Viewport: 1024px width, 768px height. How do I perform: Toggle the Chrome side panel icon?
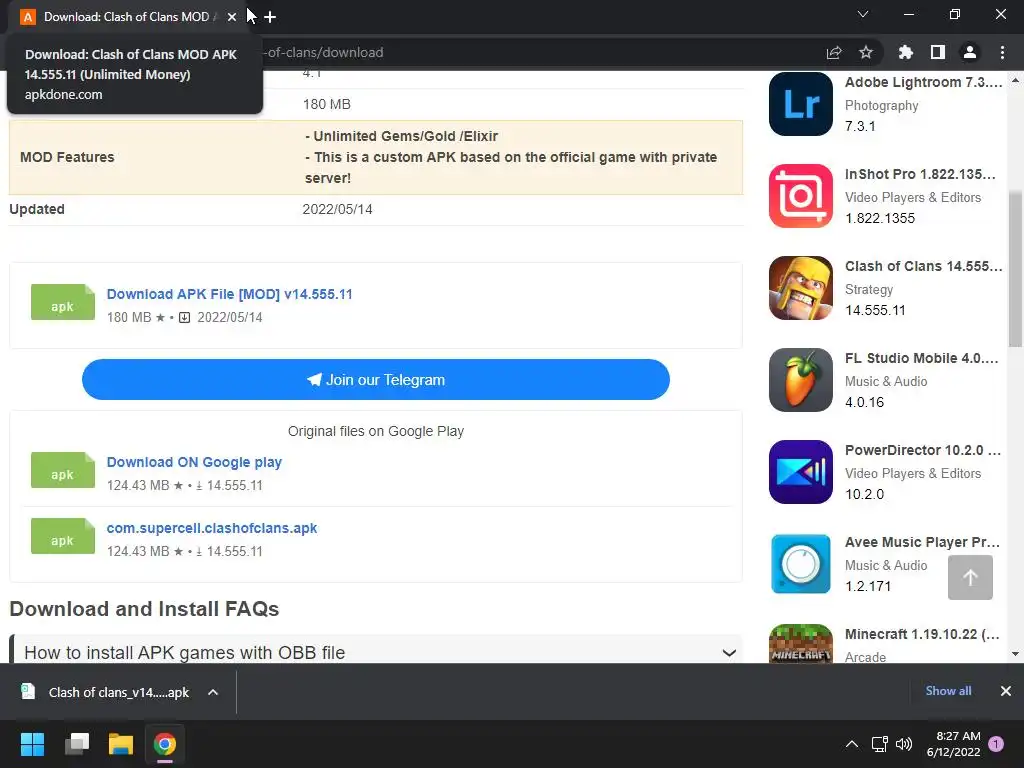pos(938,52)
